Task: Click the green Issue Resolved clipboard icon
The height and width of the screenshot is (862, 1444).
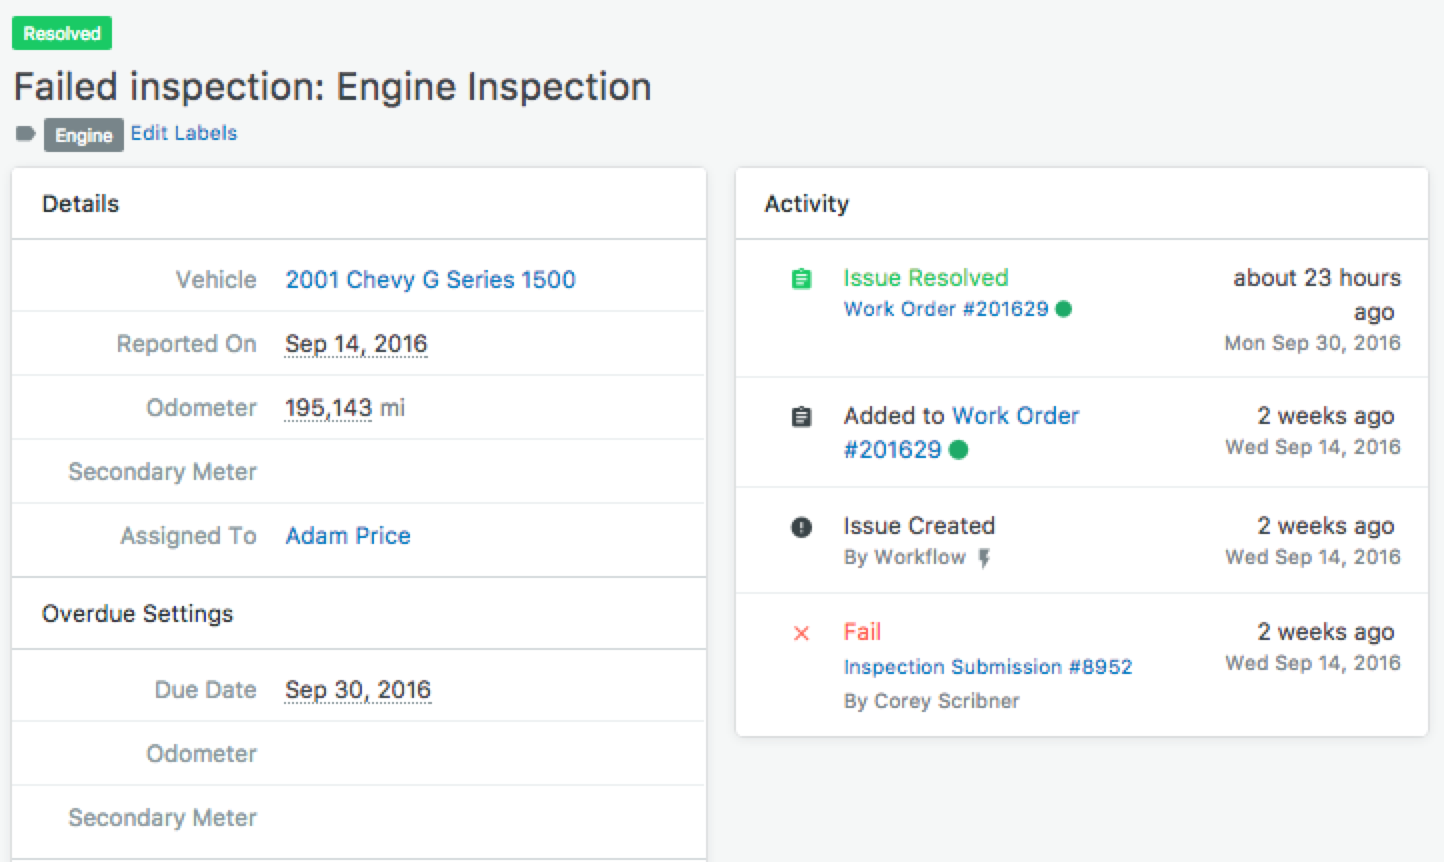Action: pos(801,279)
